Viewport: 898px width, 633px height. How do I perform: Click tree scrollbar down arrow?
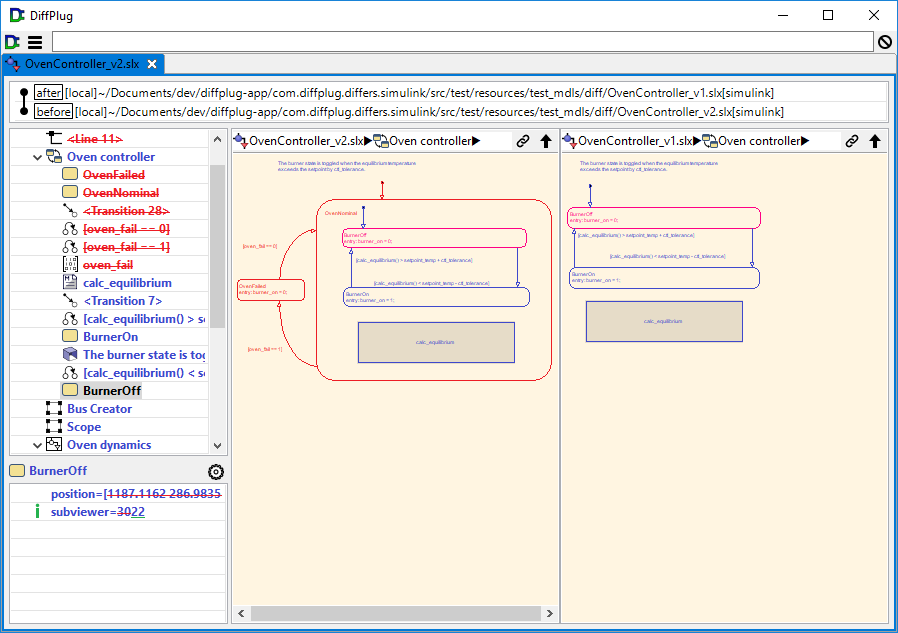tap(217, 445)
